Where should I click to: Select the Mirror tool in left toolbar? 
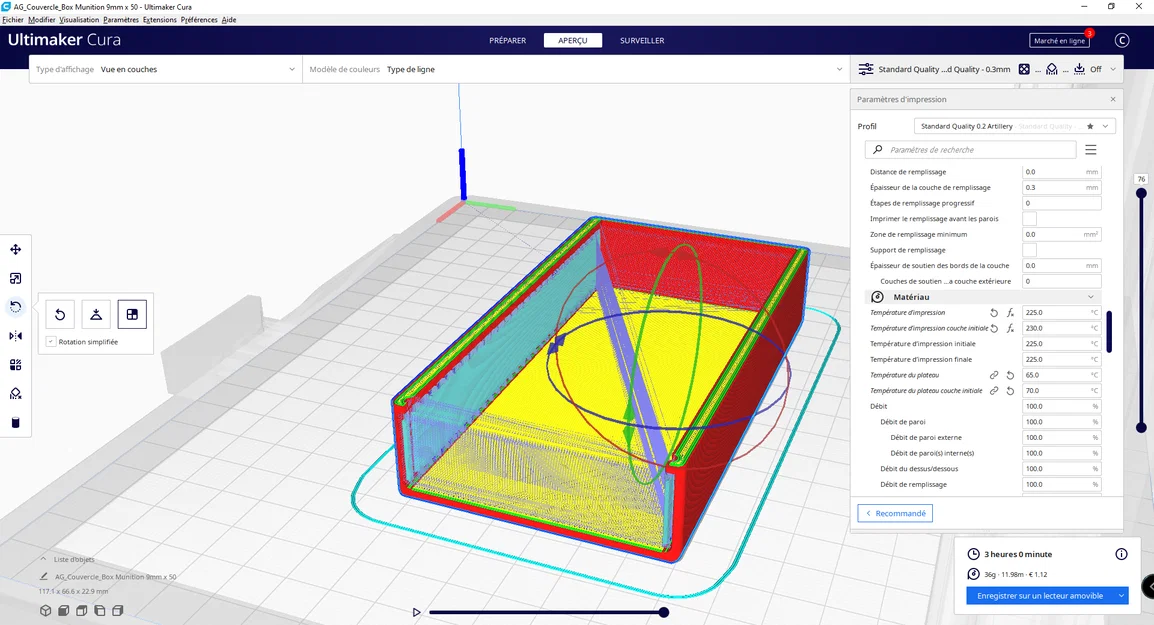[15, 336]
